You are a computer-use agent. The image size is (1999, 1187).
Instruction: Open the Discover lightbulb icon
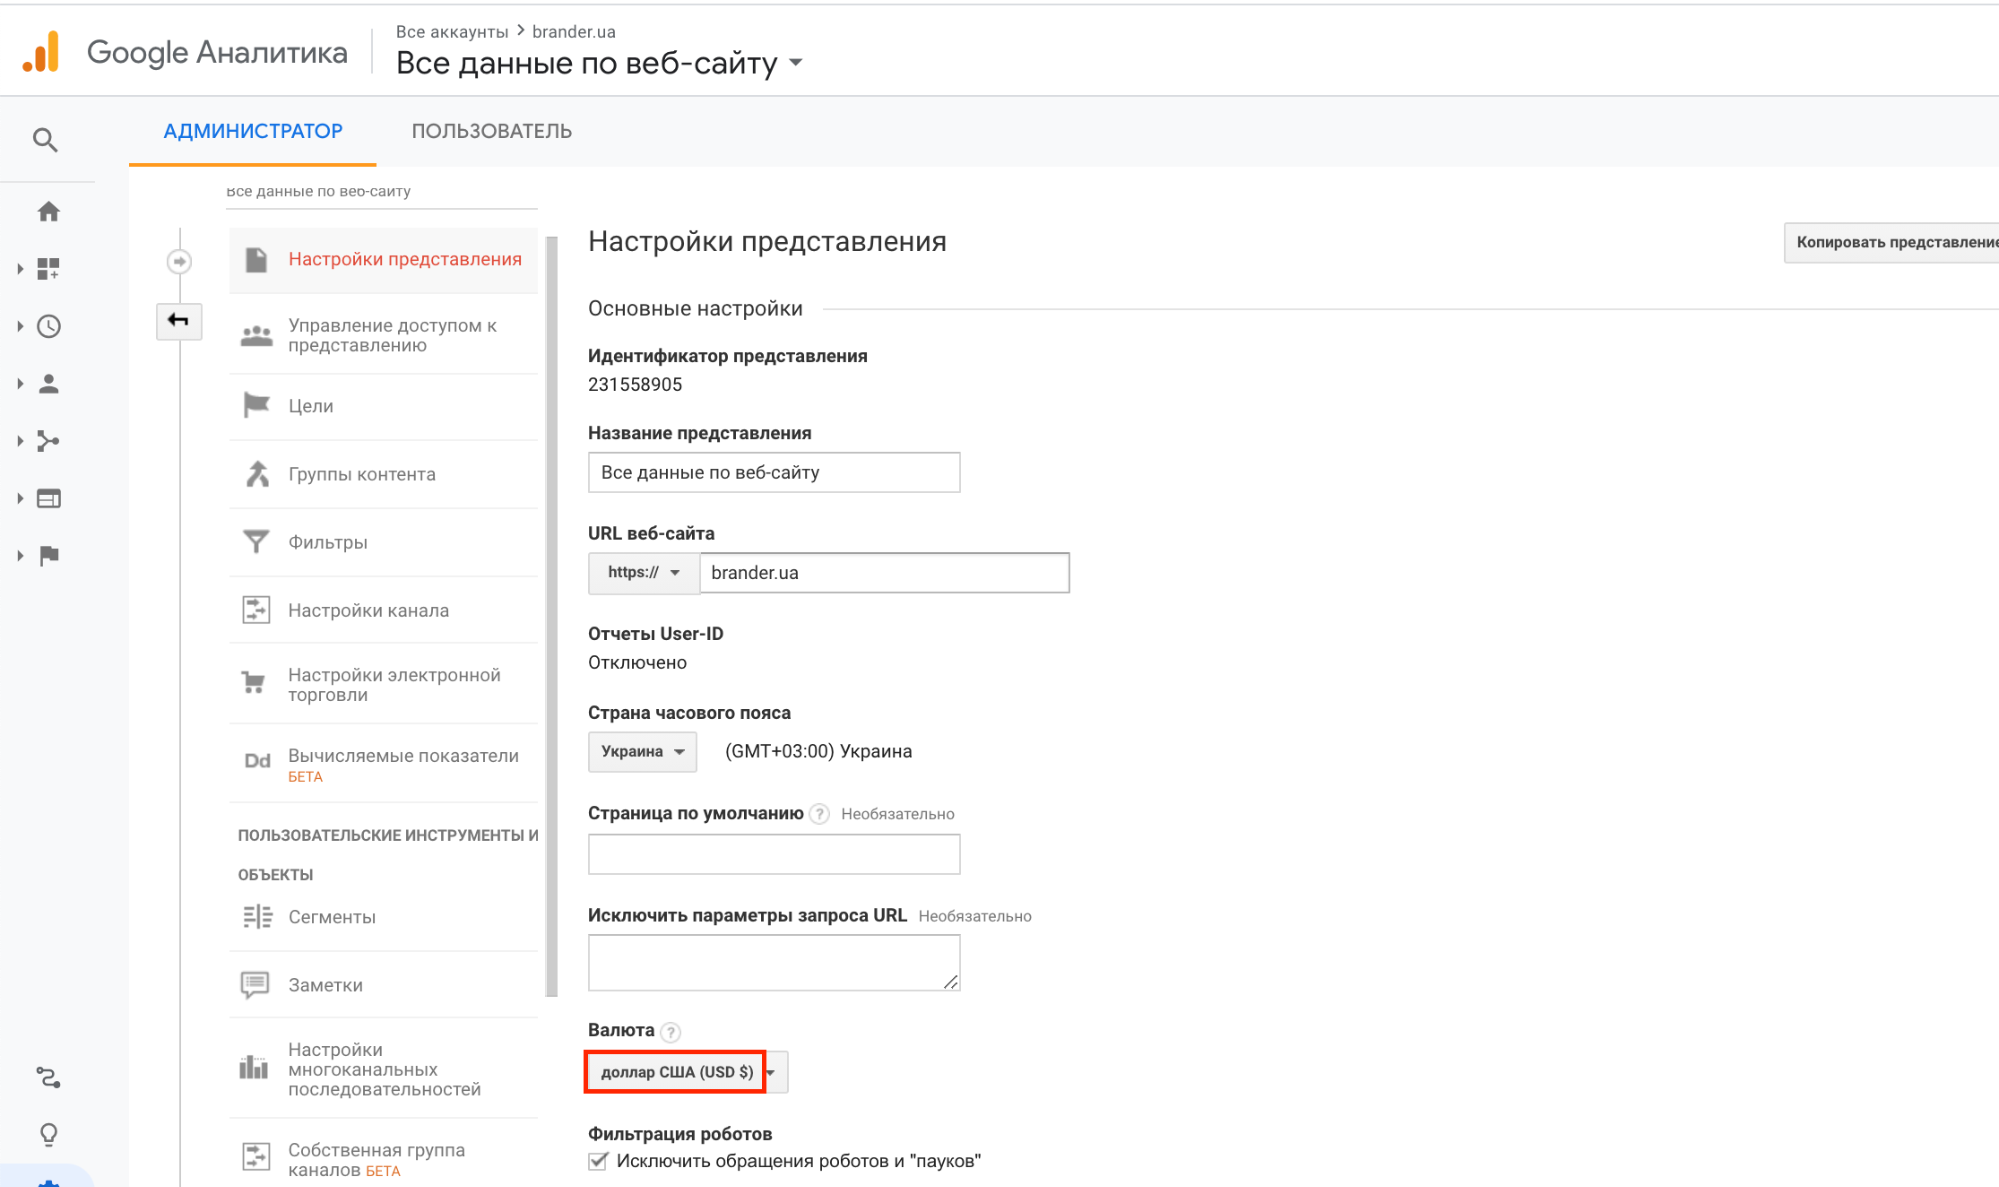coord(48,1134)
